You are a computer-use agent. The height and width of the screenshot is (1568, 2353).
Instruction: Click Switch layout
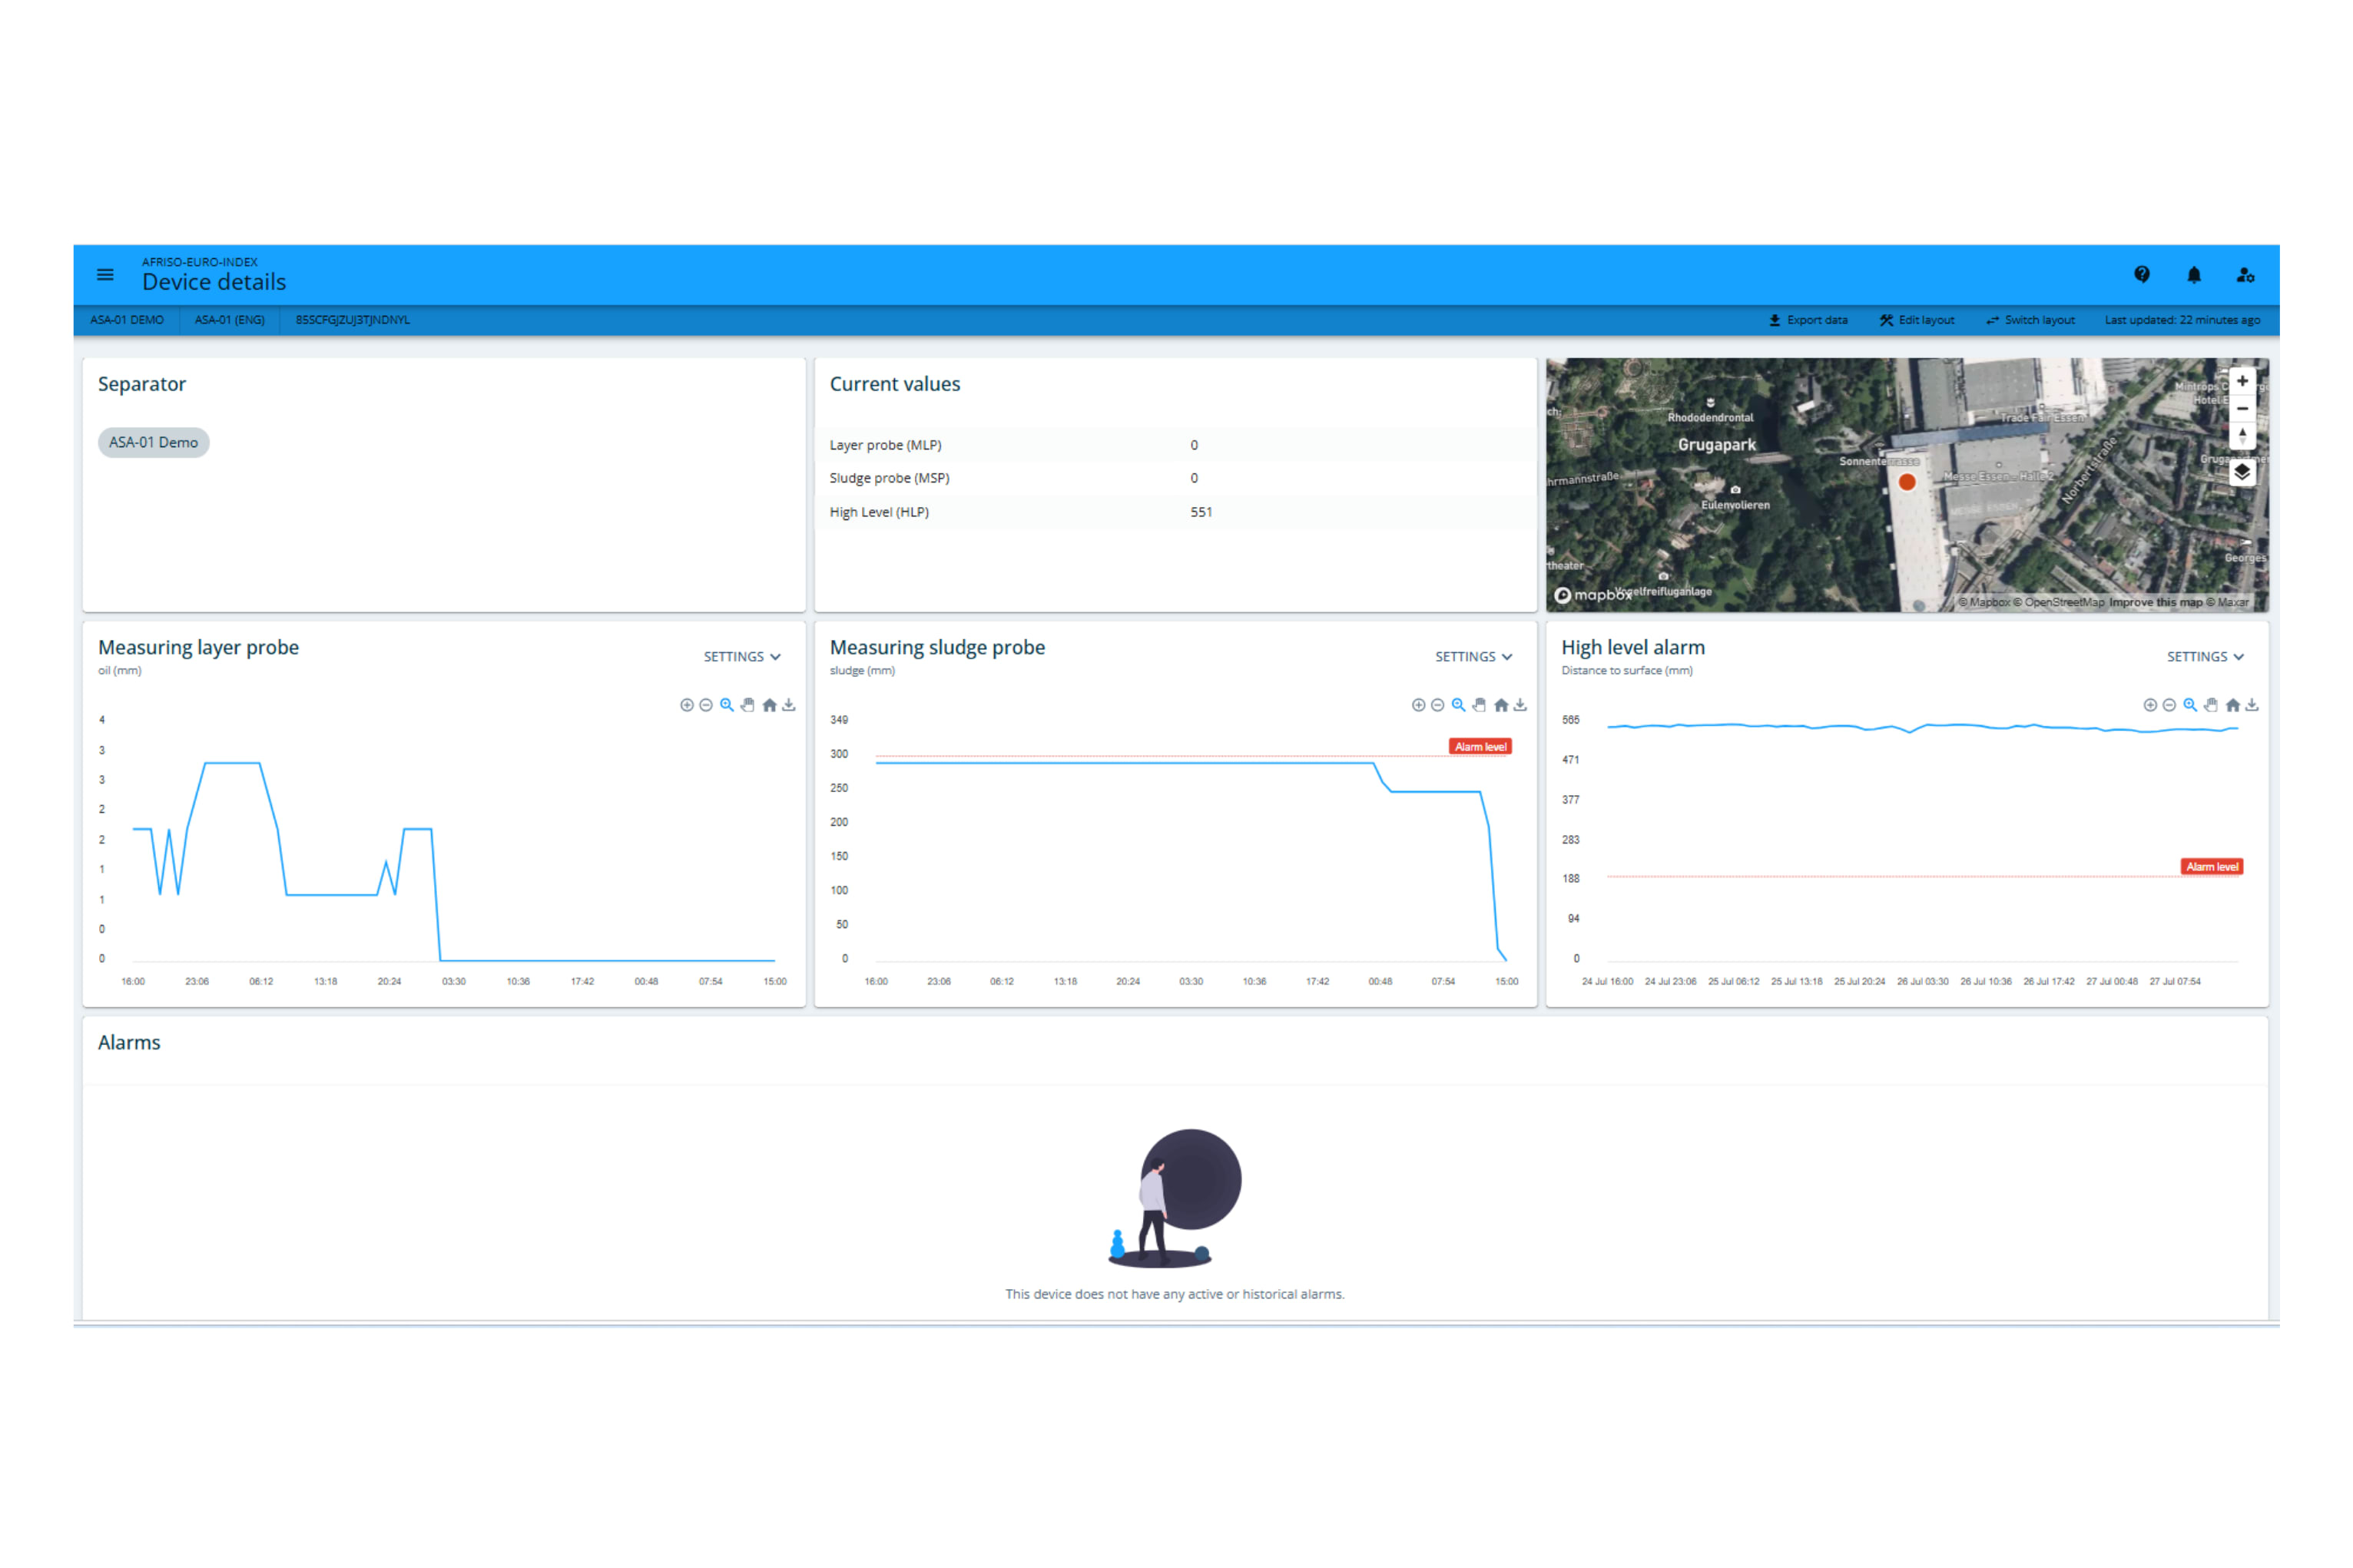2030,320
